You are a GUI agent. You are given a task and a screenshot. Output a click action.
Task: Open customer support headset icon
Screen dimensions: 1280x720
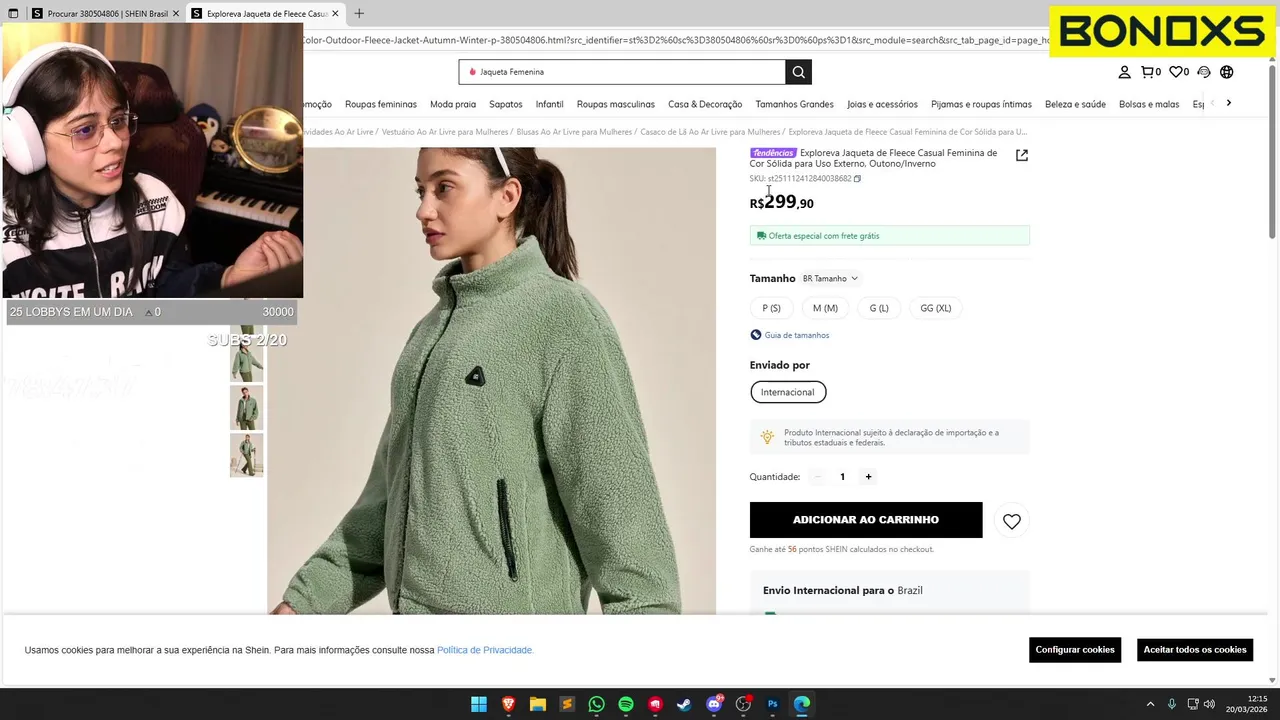coord(1204,72)
